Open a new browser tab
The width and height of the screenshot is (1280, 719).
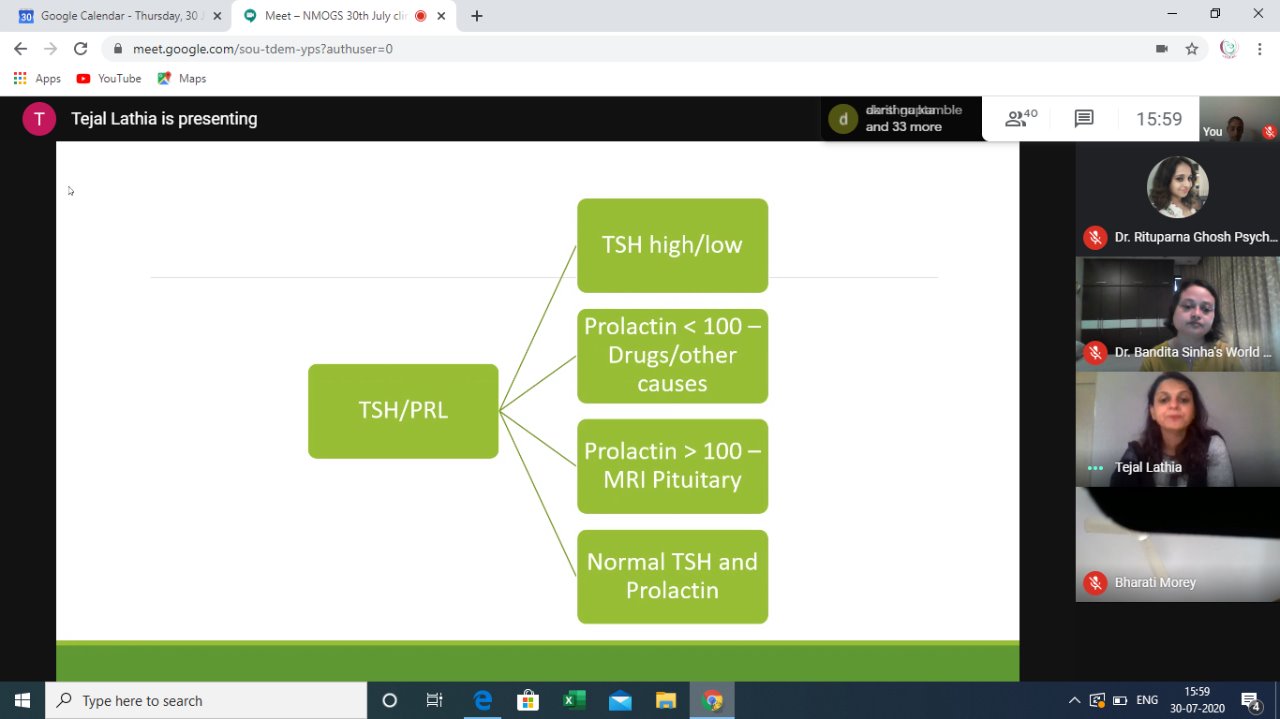[x=477, y=16]
